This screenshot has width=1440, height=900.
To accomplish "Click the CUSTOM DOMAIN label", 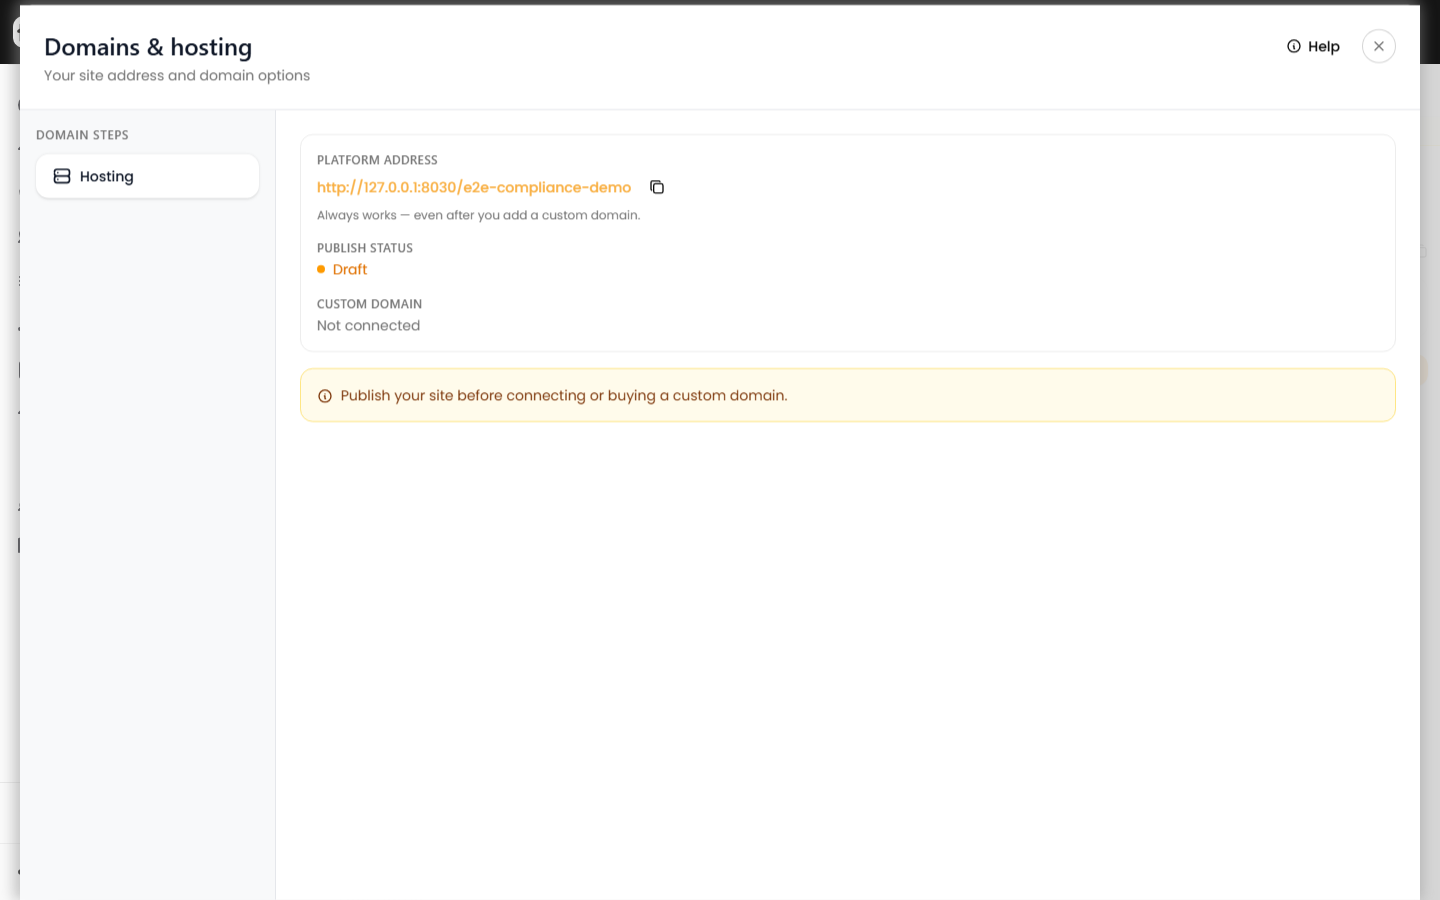I will pos(369,304).
